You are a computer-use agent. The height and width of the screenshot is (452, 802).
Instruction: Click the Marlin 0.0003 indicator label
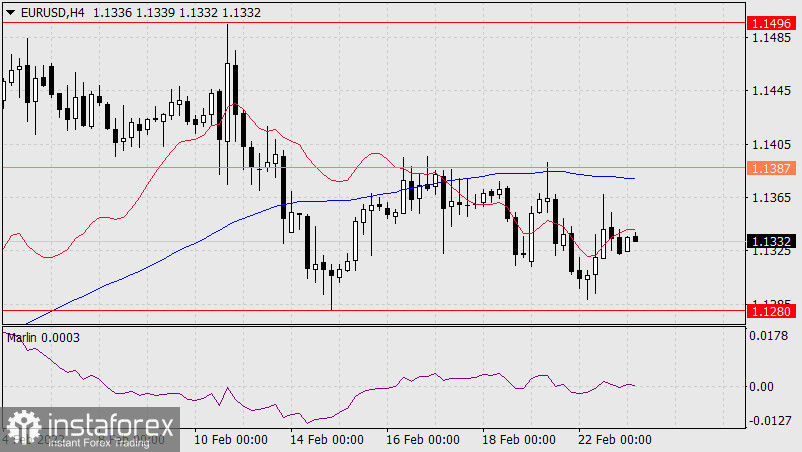[x=43, y=338]
